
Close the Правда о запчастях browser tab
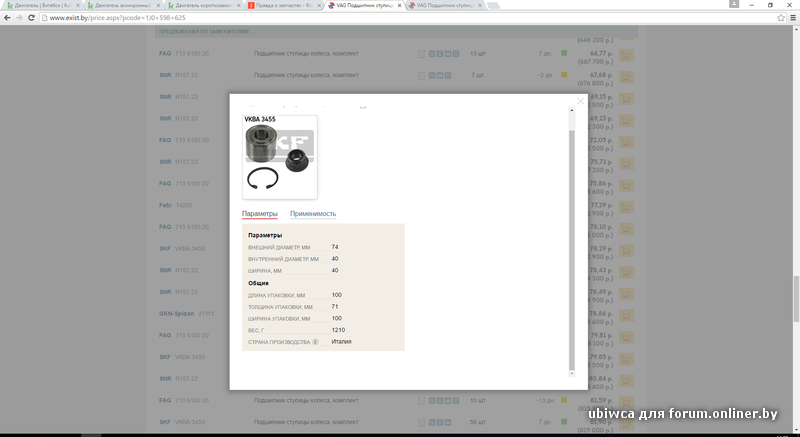point(318,6)
